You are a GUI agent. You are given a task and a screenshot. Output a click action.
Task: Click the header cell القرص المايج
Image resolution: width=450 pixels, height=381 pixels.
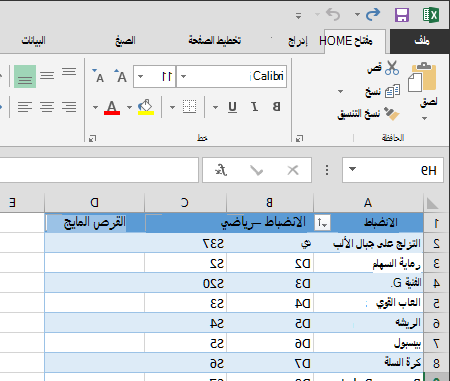tap(95, 223)
